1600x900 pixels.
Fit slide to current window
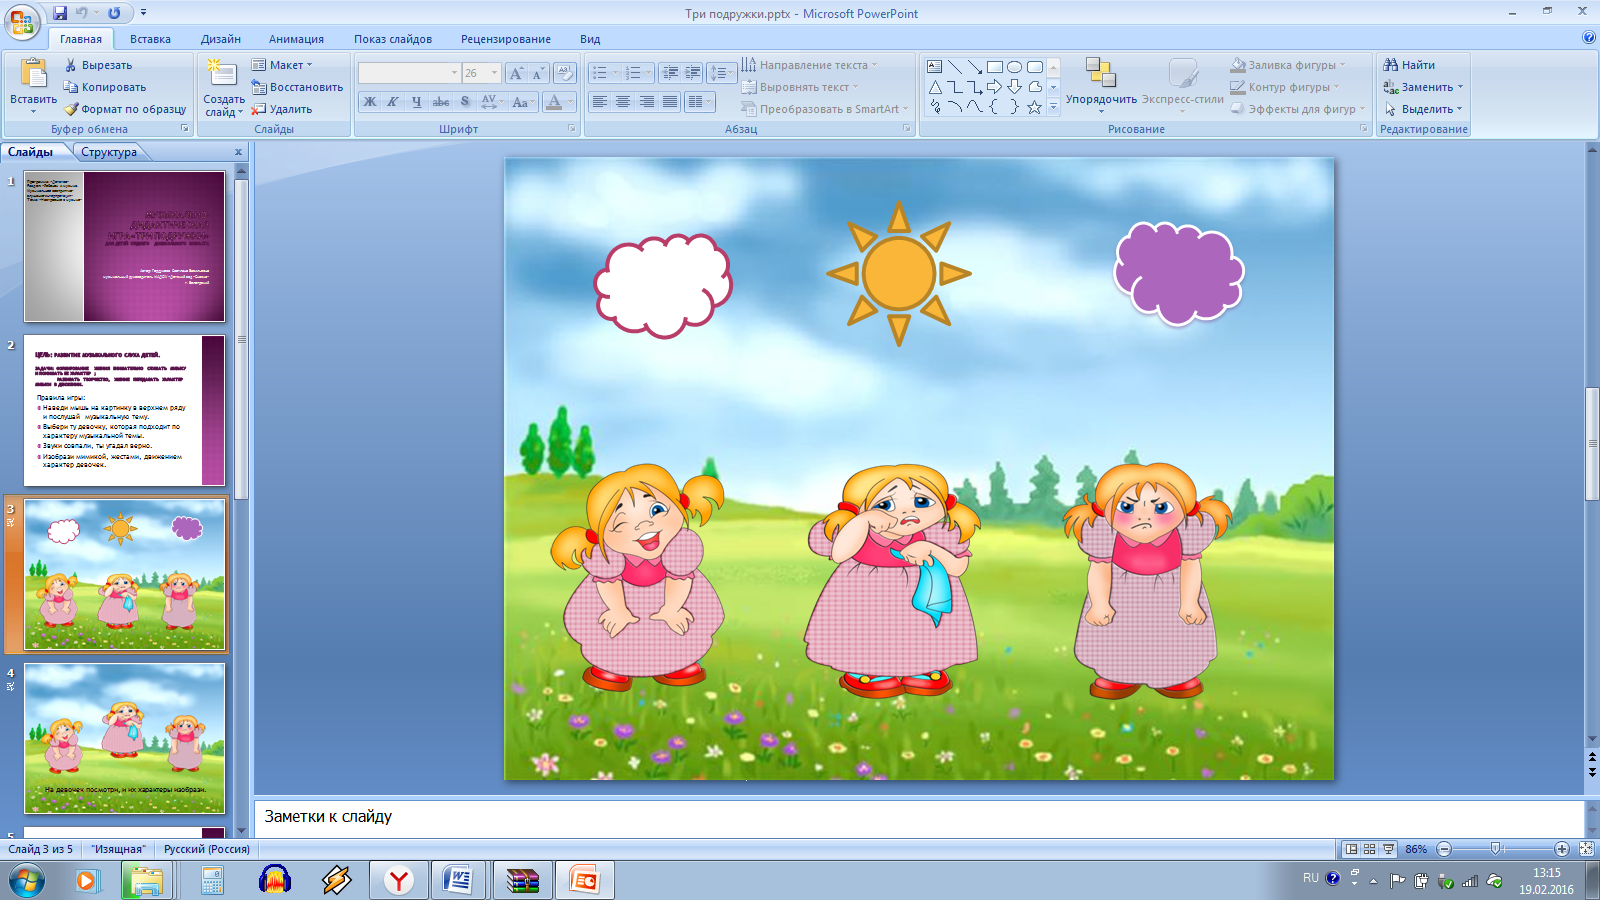[1586, 849]
